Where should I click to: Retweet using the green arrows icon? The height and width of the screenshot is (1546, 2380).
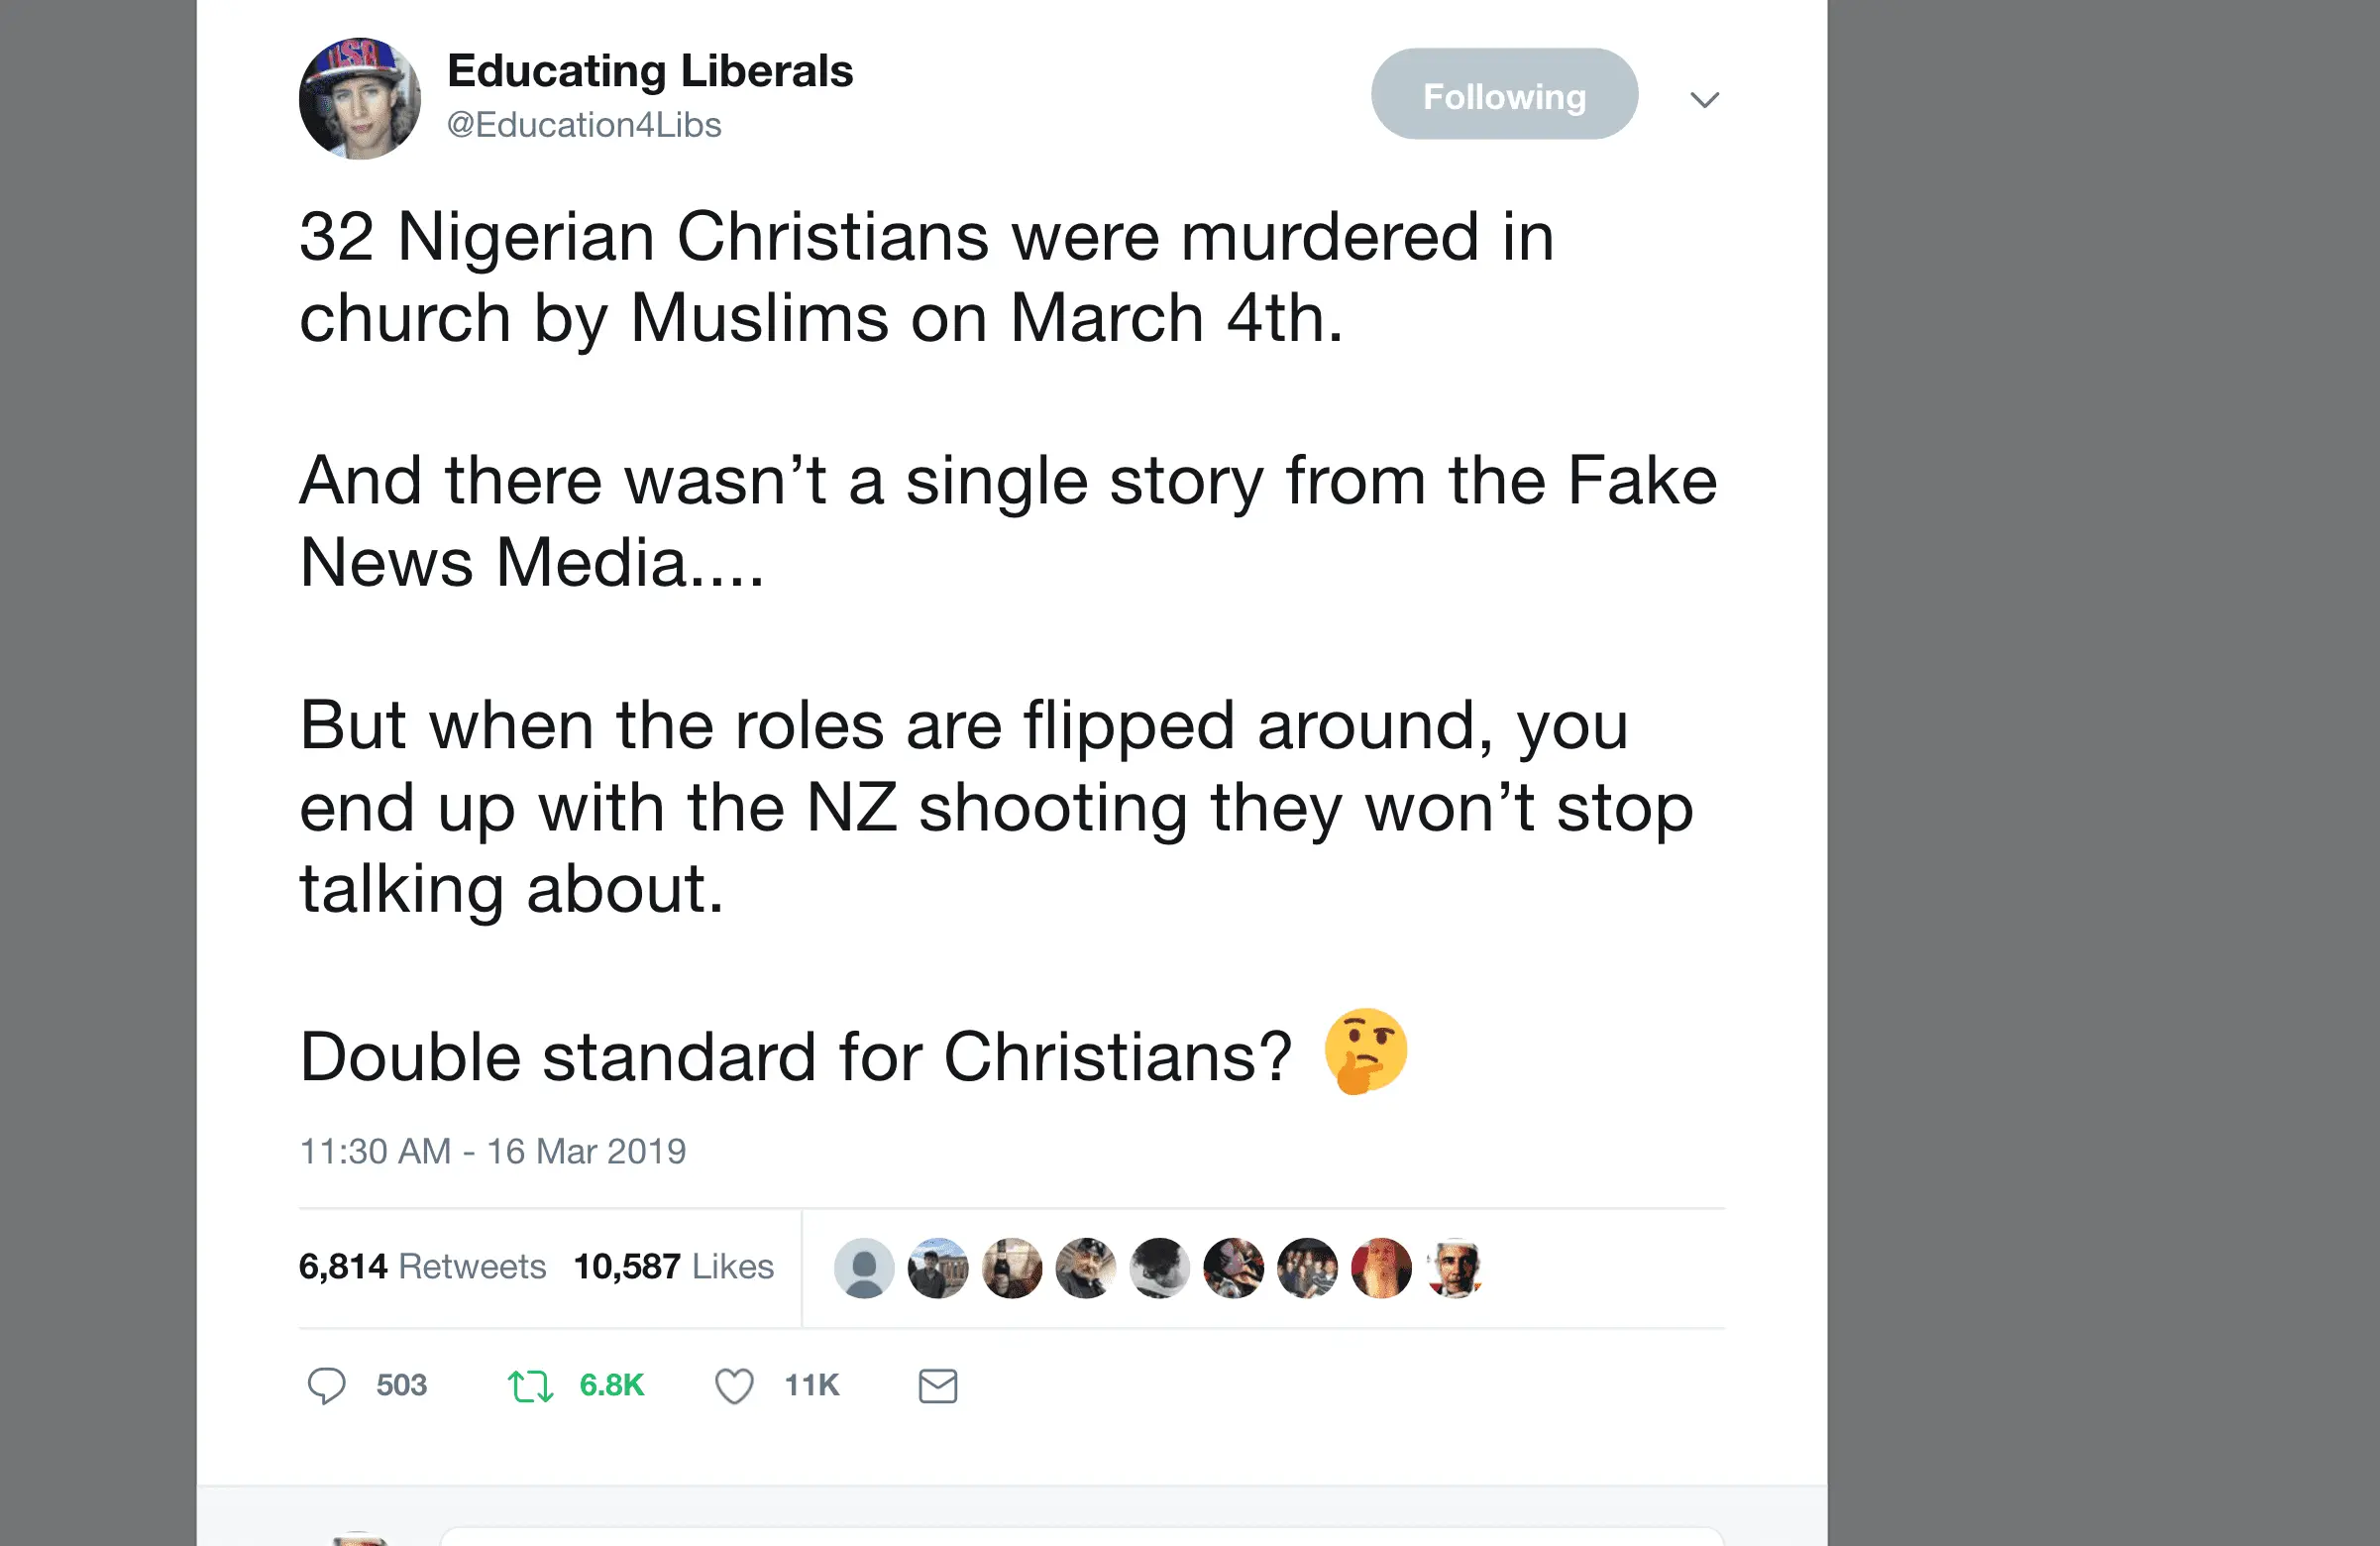pos(530,1386)
